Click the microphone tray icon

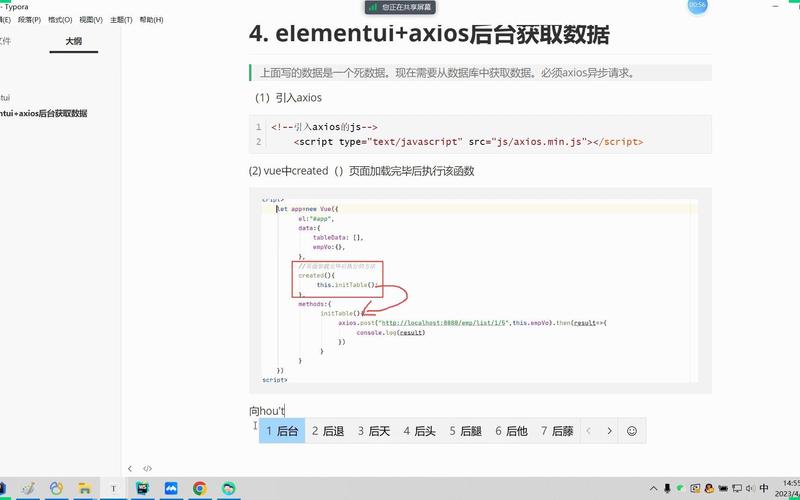[667, 489]
